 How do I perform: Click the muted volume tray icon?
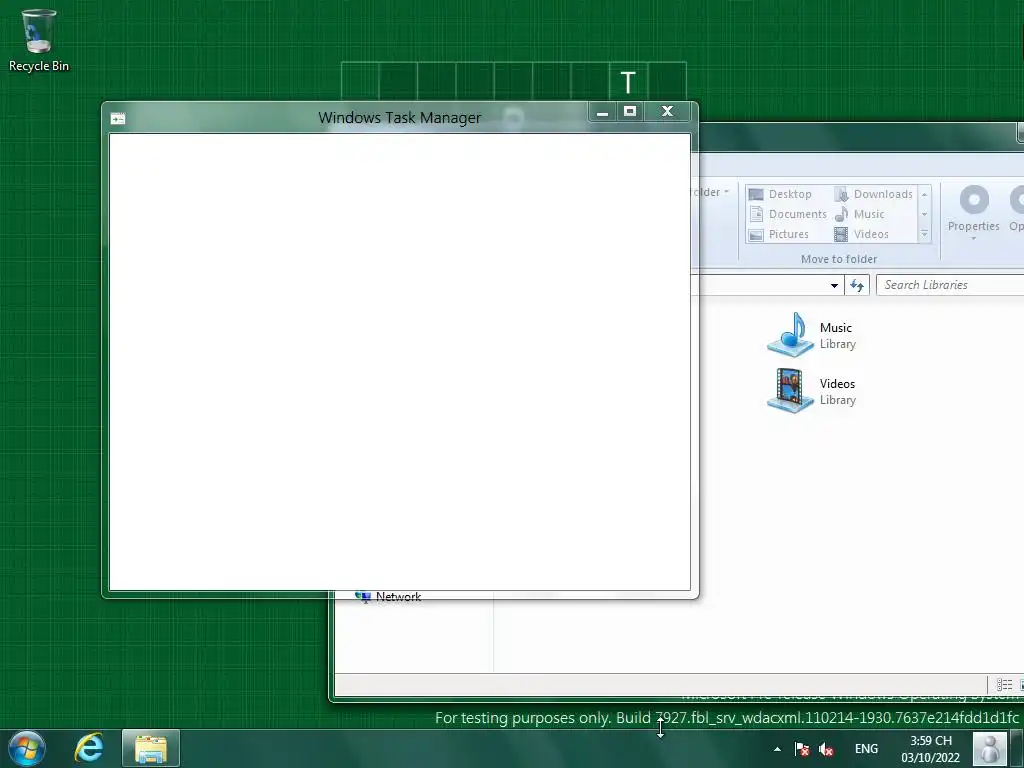pos(825,749)
